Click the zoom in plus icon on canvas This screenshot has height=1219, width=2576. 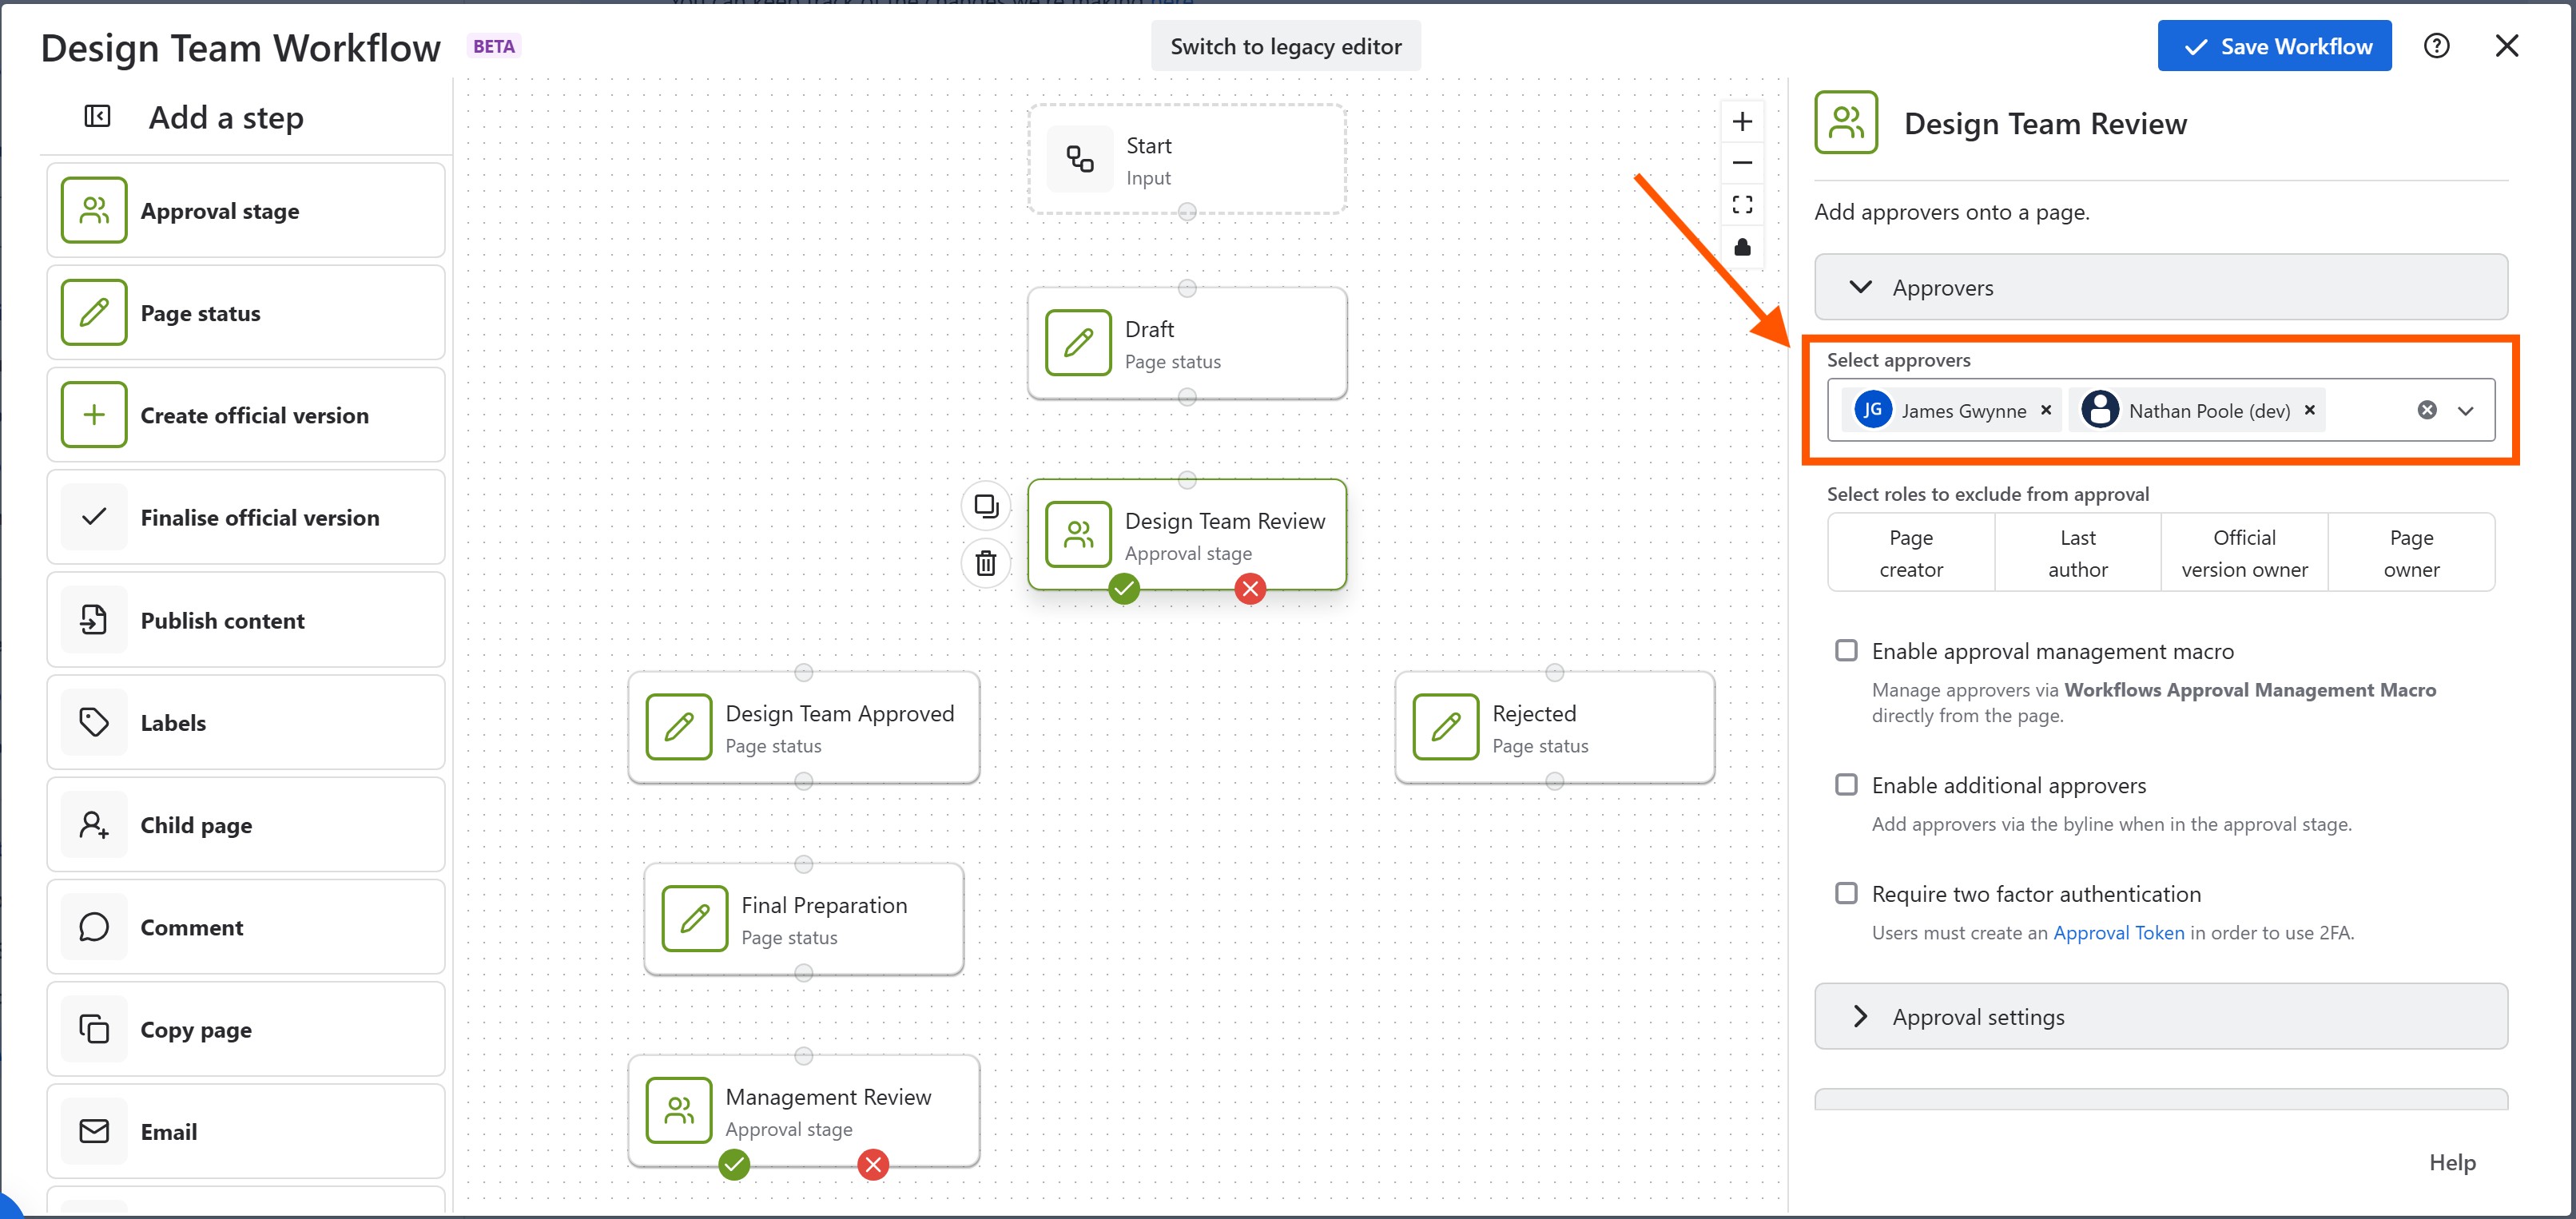pos(1742,121)
